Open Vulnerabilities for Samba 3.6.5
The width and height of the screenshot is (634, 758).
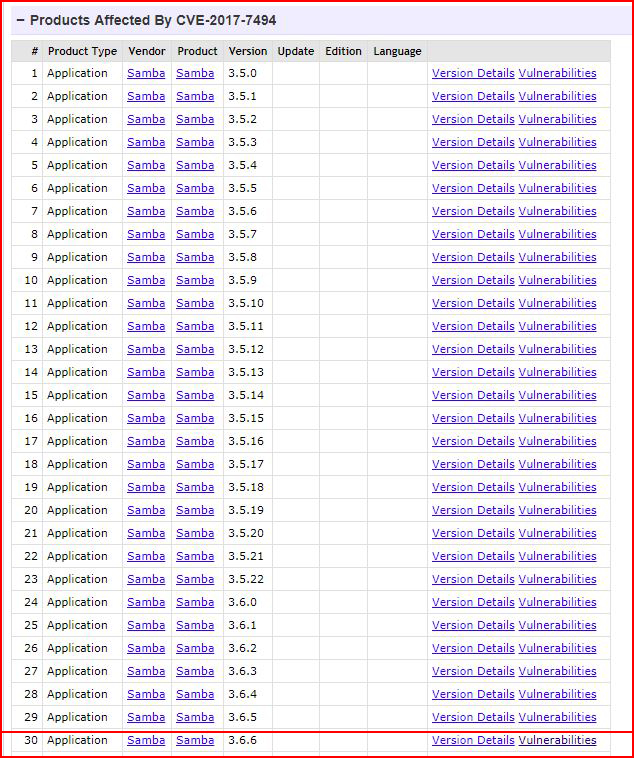557,717
